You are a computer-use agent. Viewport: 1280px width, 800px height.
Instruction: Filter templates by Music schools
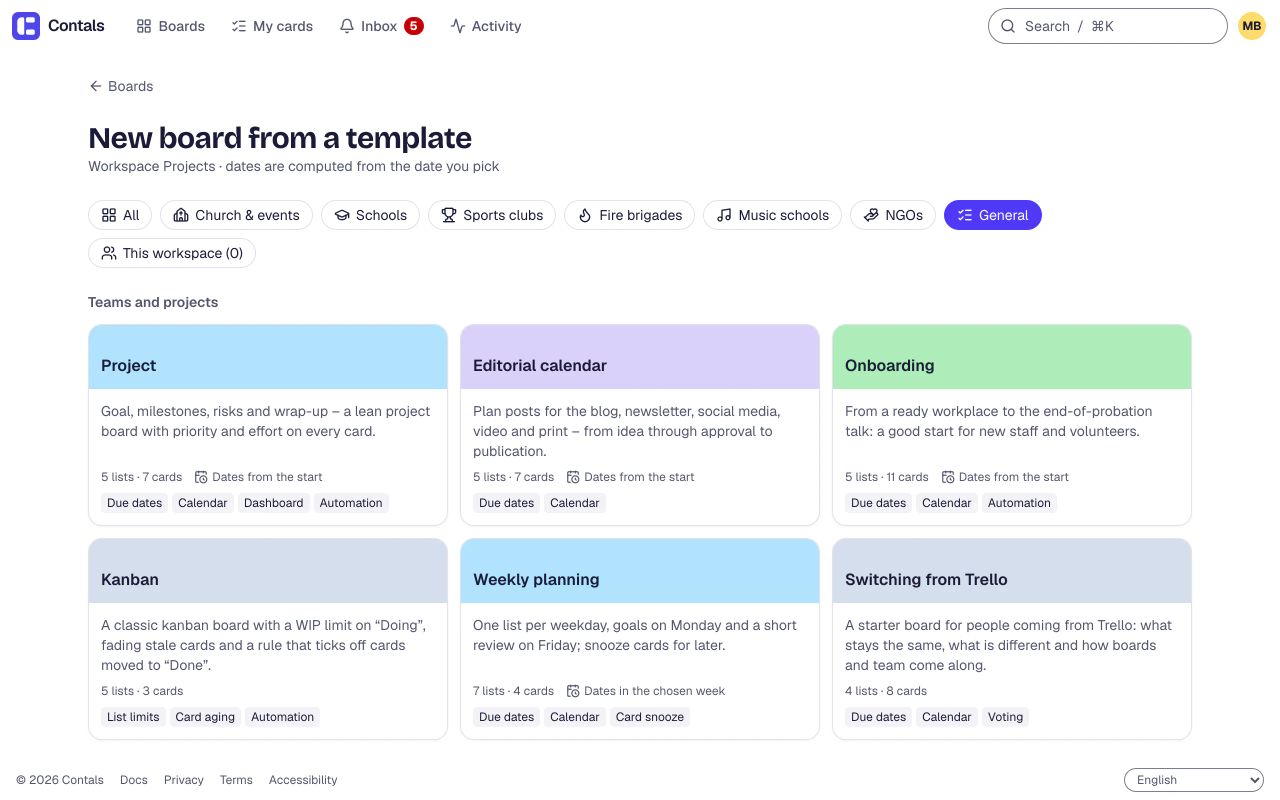(772, 215)
